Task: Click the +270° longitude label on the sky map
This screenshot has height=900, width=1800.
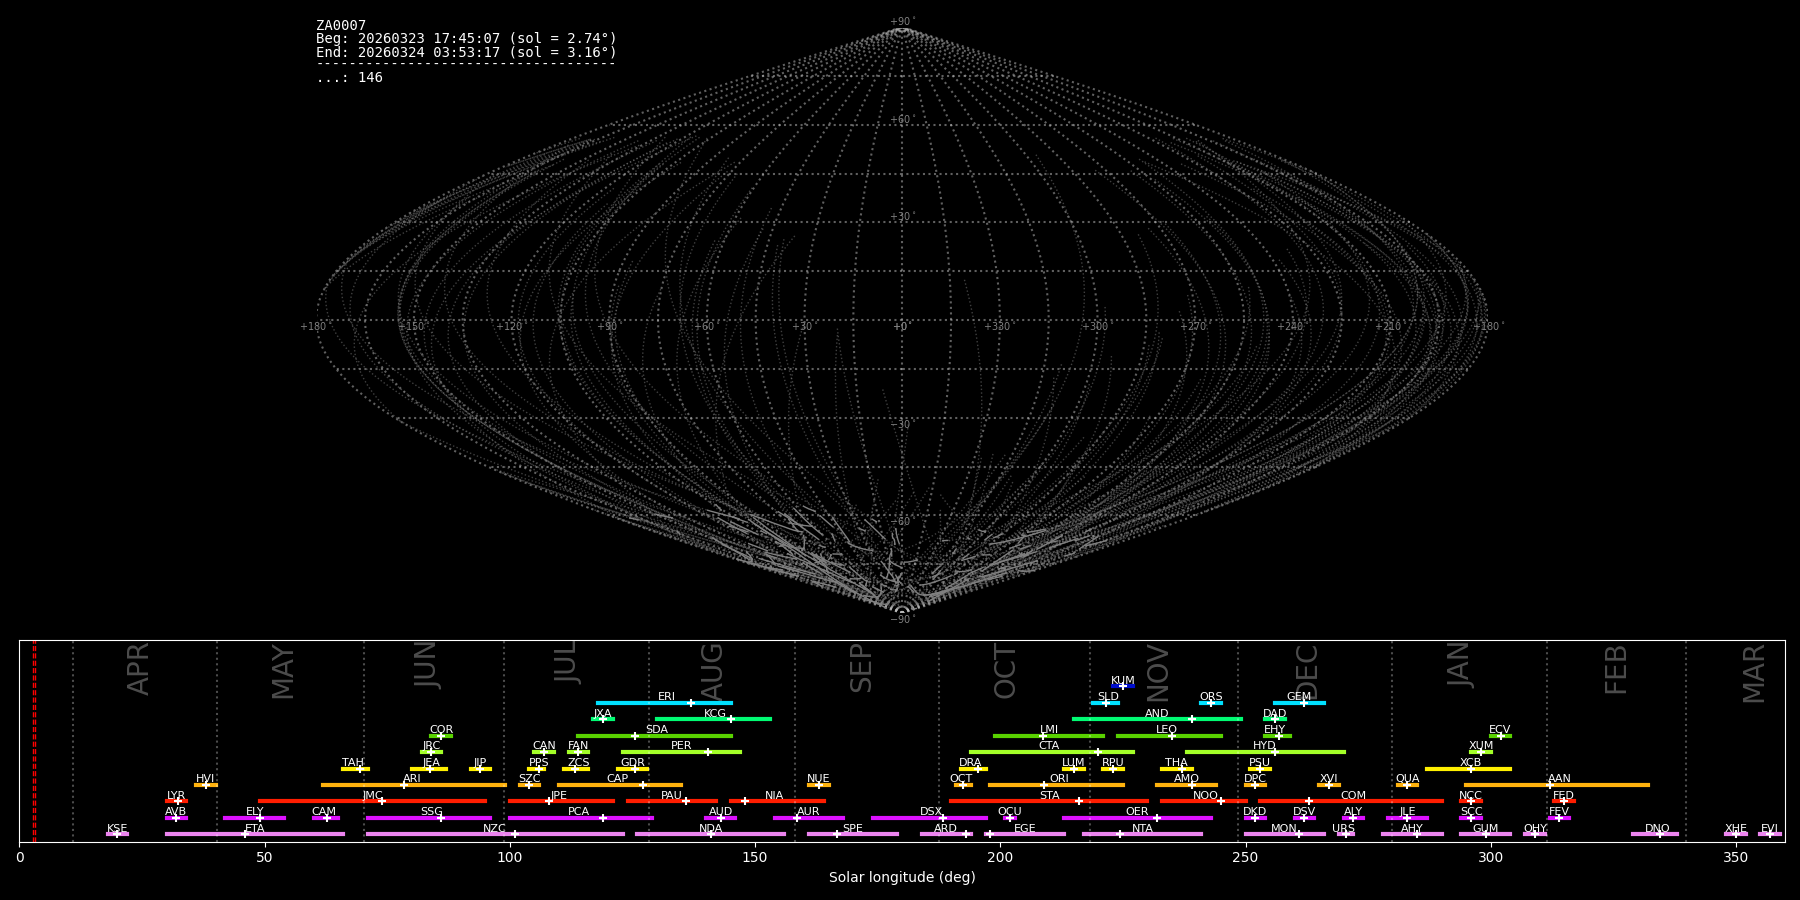Action: coord(1194,326)
